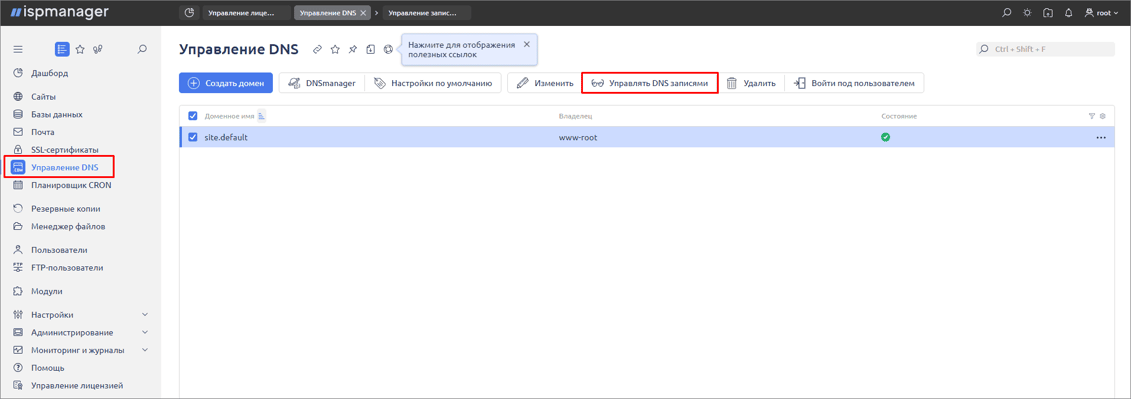Click the filter icon in table header

click(1091, 115)
